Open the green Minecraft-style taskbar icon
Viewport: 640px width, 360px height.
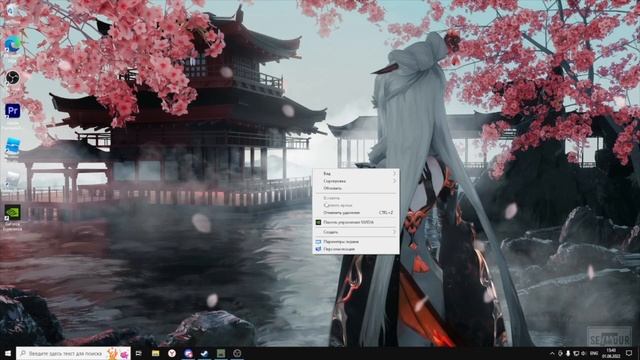click(x=221, y=353)
